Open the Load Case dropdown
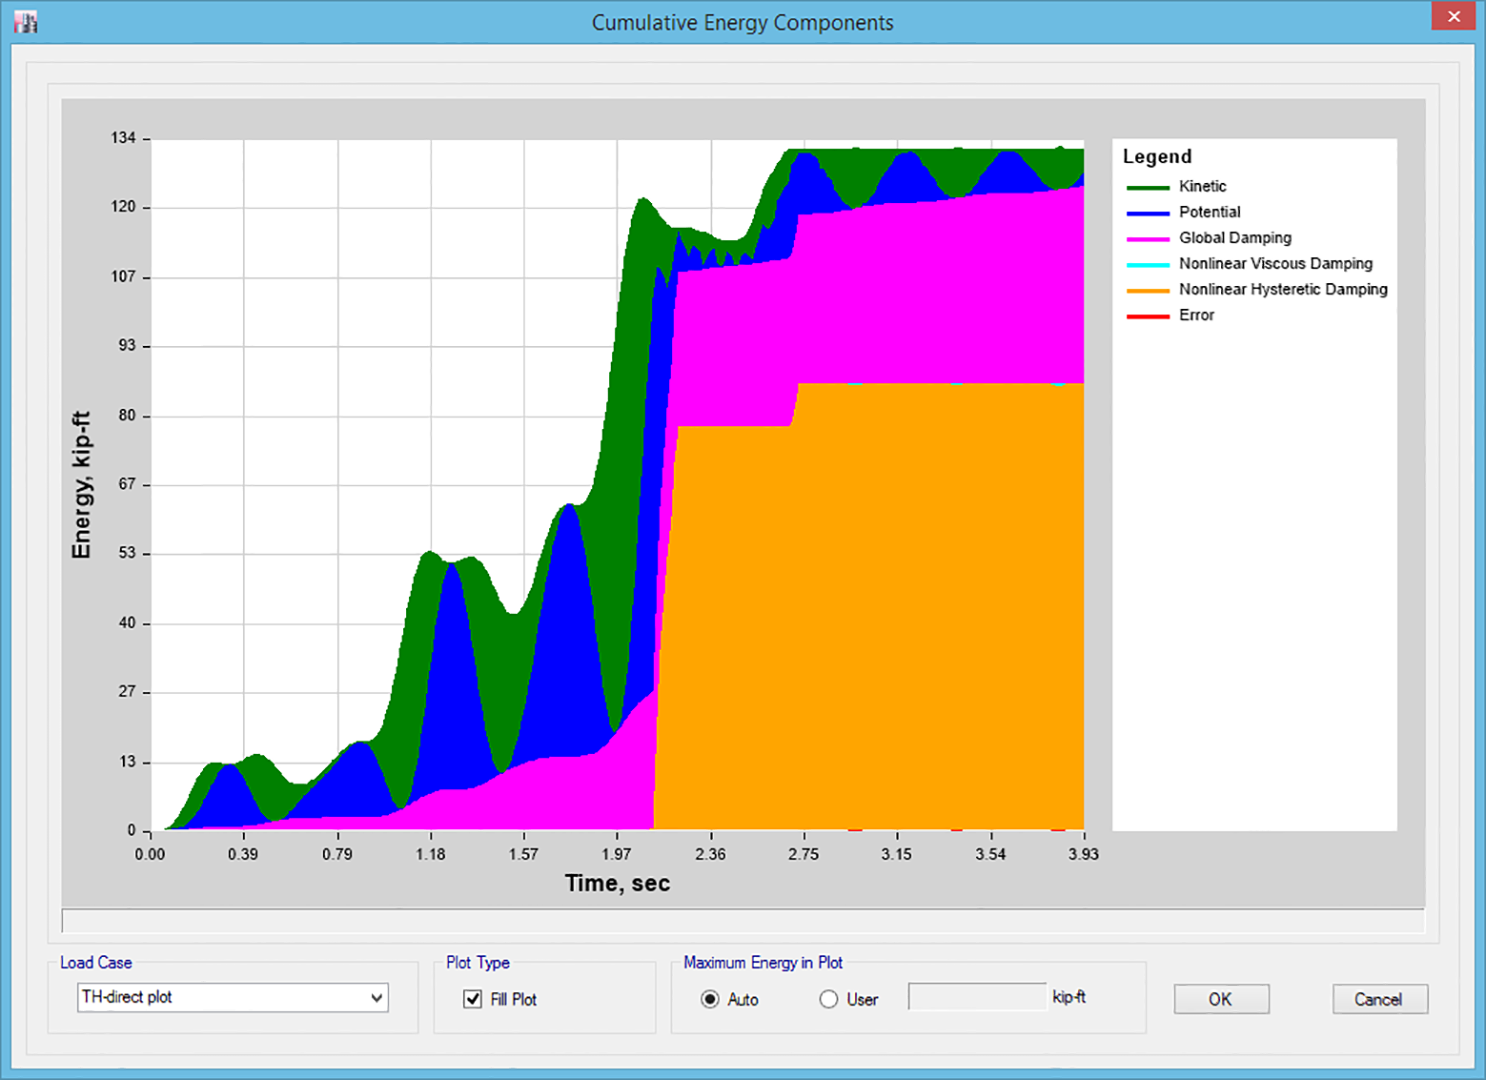The width and height of the screenshot is (1486, 1080). click(x=233, y=997)
